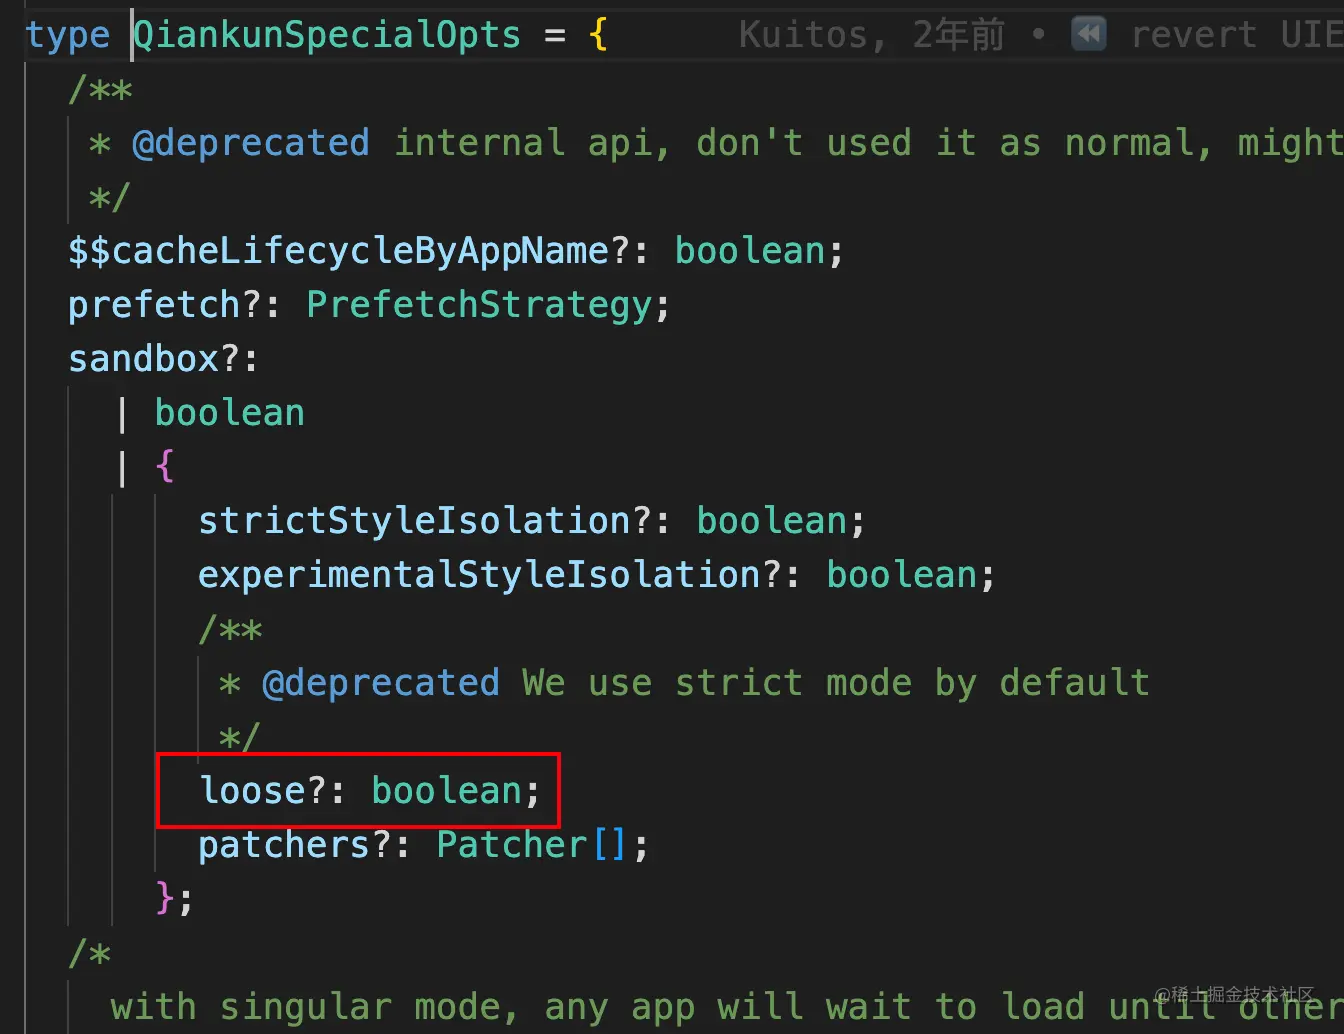Click the prefetch property name
Viewport: 1344px width, 1034px height.
tap(153, 305)
